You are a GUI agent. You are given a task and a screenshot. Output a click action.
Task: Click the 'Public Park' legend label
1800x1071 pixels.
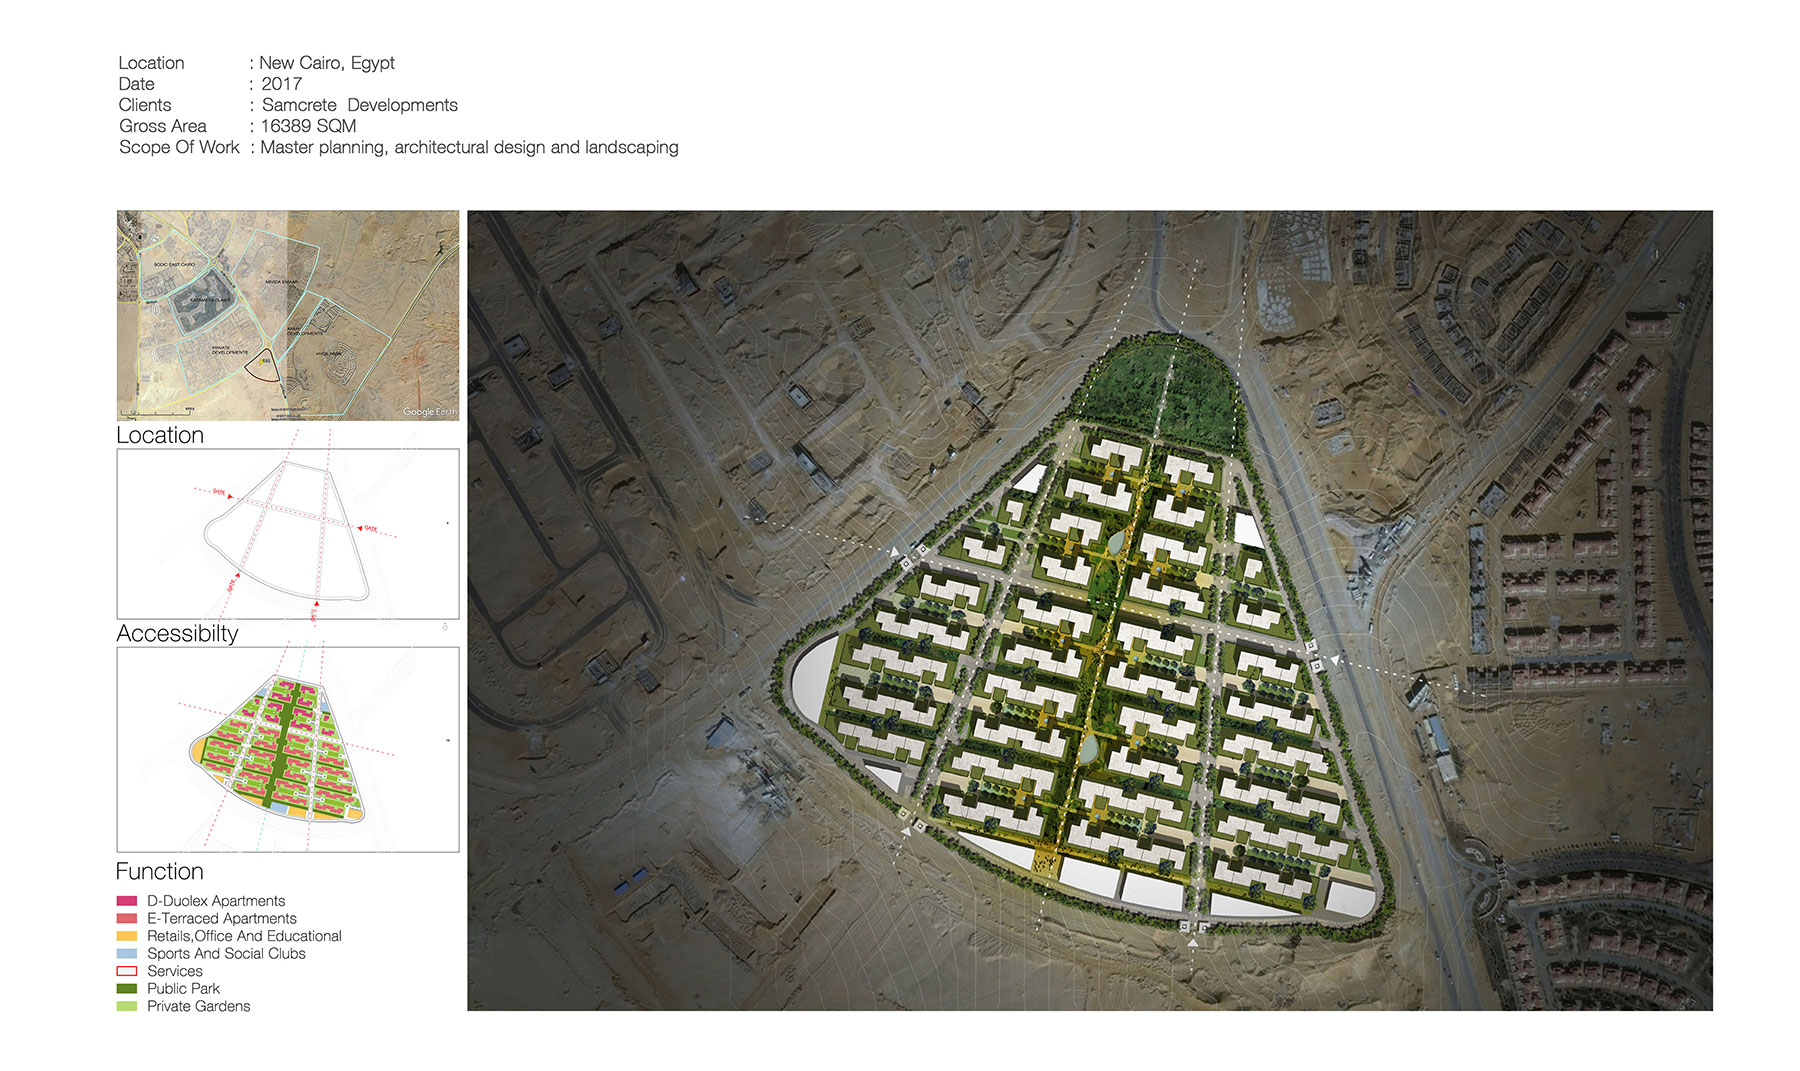point(183,988)
